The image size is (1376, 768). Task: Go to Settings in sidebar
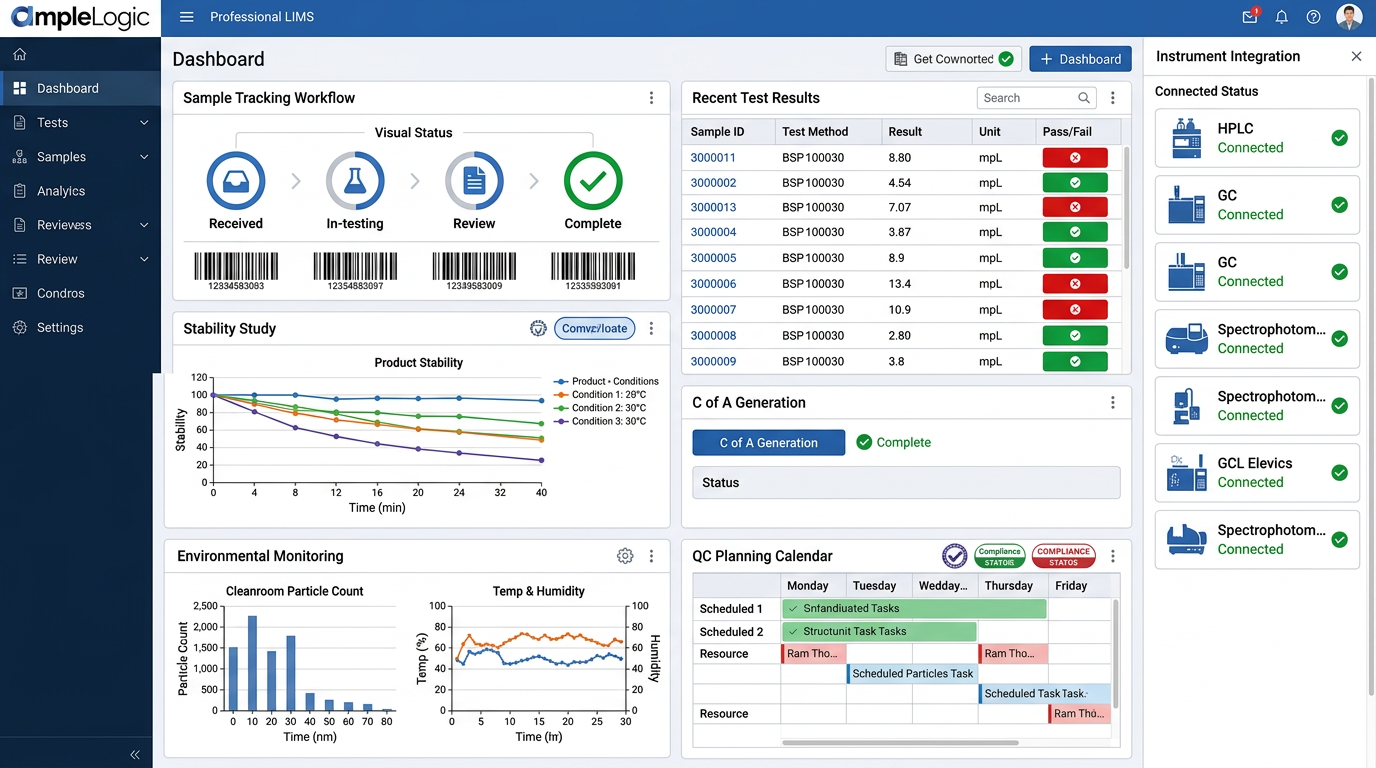tap(60, 327)
